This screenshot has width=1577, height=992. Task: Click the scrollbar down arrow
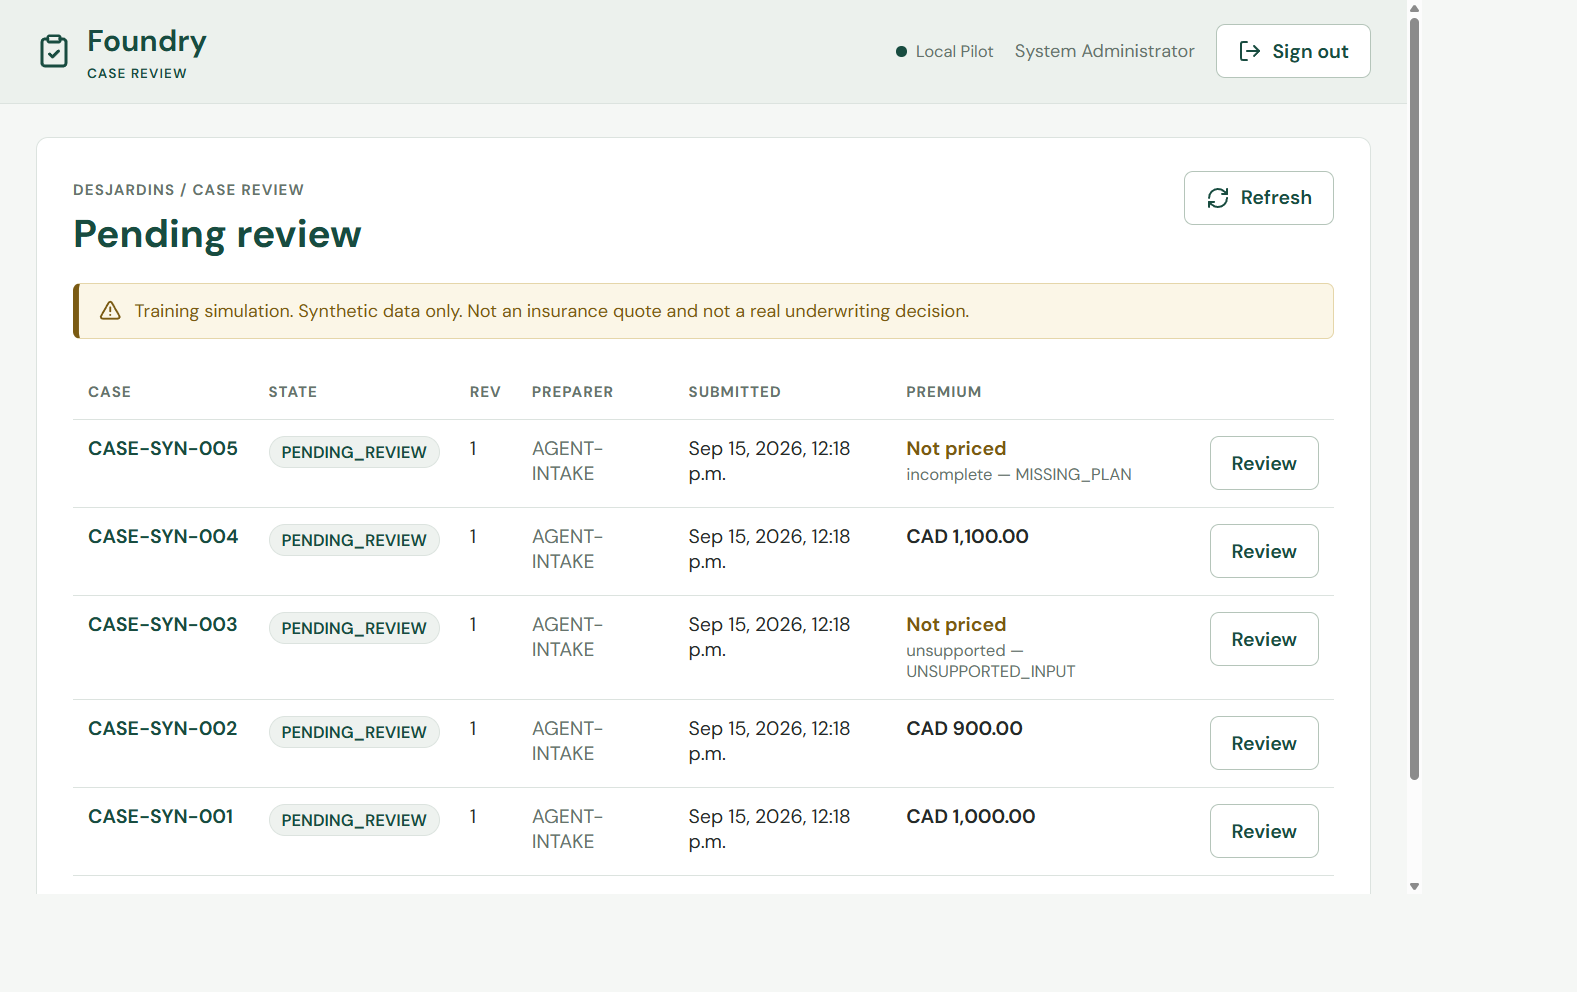coord(1414,886)
